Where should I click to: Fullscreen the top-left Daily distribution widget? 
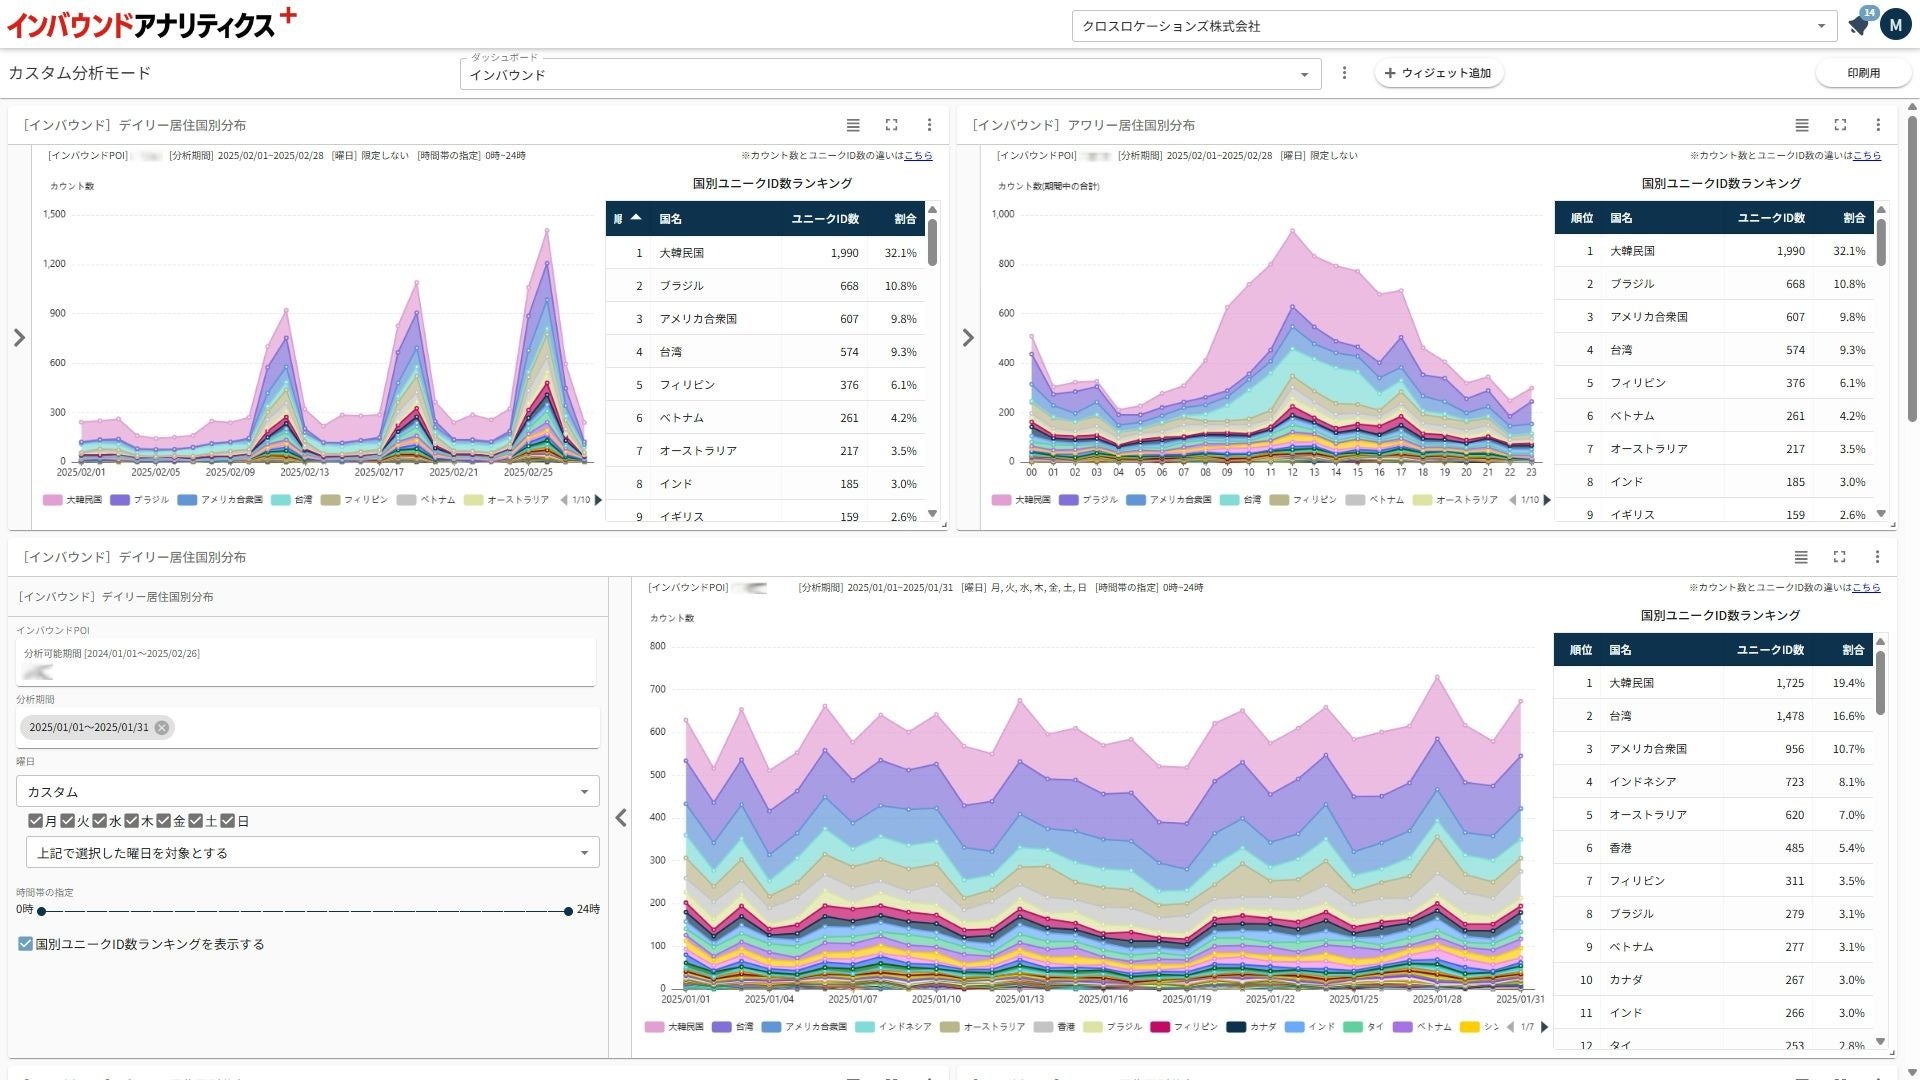click(x=891, y=125)
